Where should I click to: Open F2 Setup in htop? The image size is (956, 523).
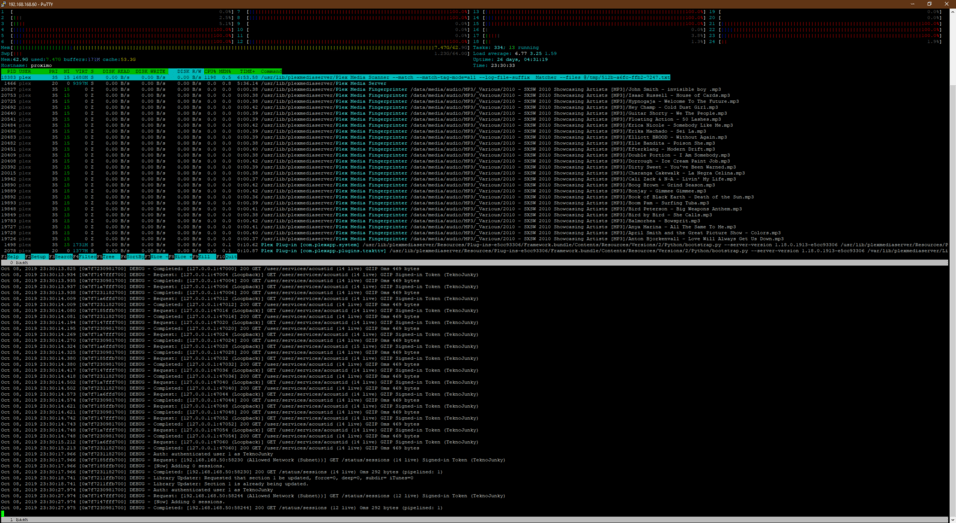36,257
